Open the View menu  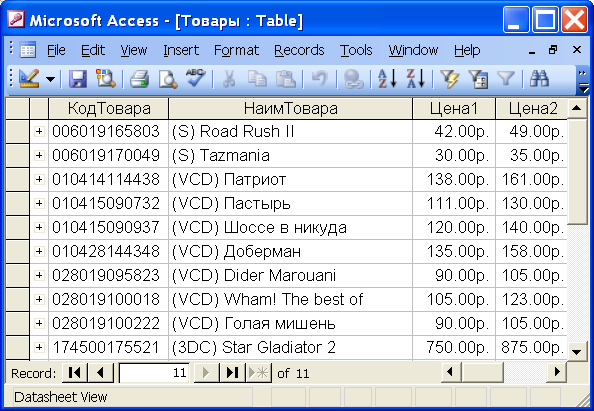[134, 50]
